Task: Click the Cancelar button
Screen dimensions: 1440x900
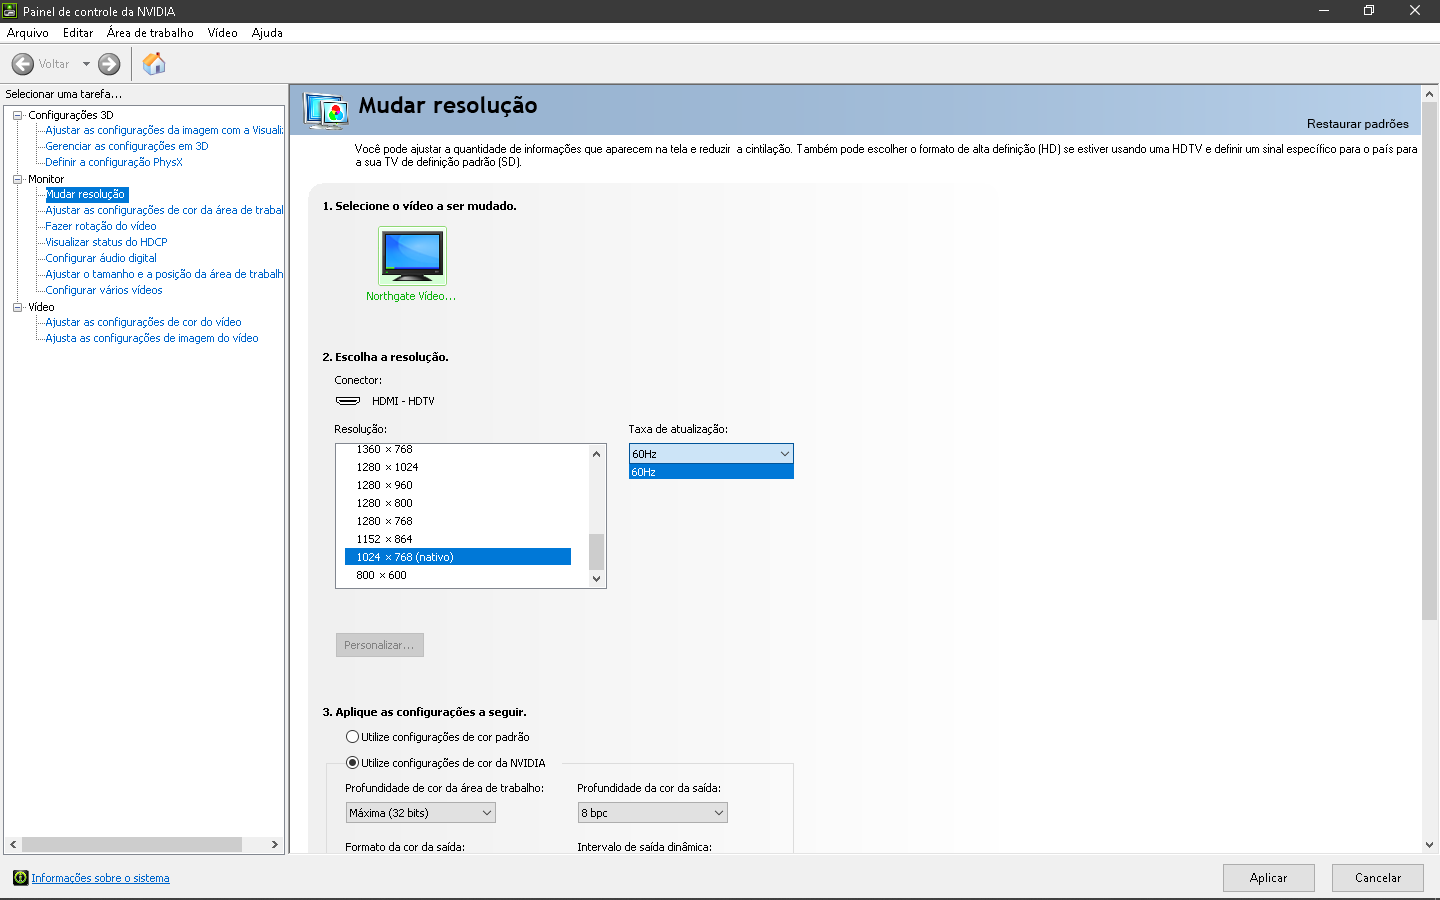Action: tap(1378, 878)
